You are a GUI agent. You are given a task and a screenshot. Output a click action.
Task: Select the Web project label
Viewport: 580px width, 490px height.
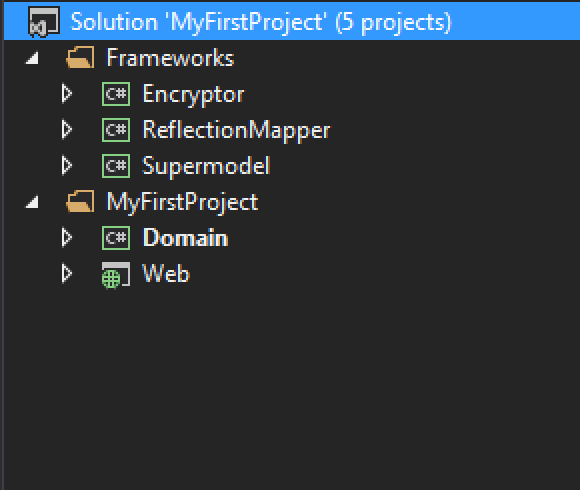tap(166, 274)
